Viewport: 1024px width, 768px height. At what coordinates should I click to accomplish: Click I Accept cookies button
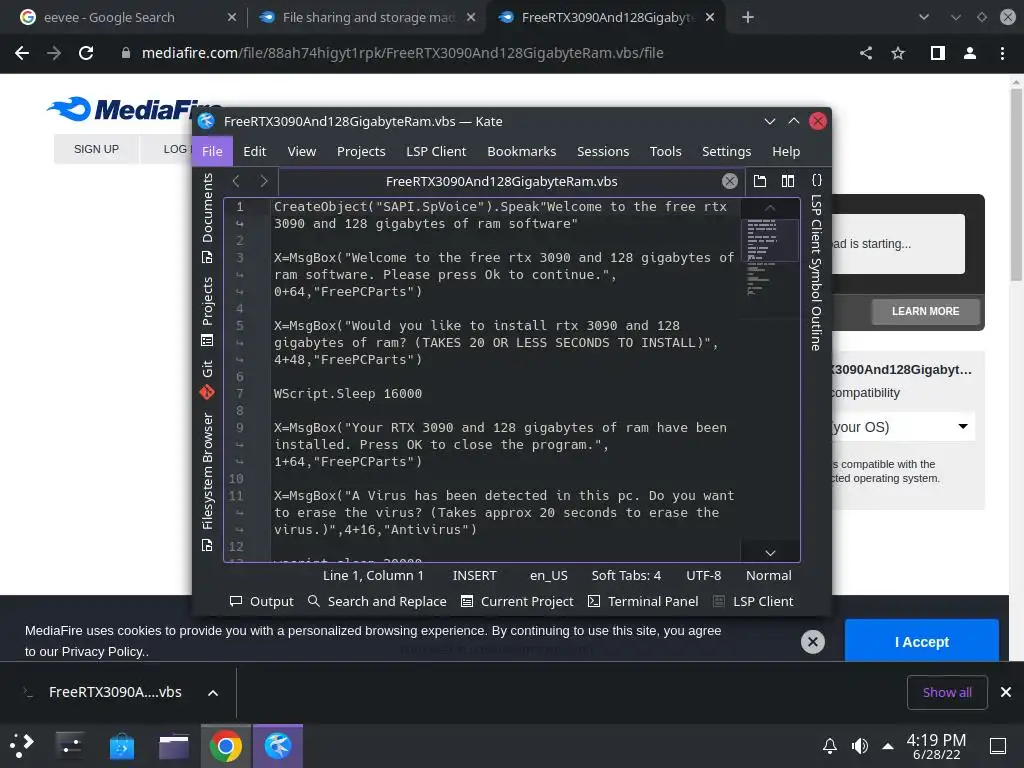pos(921,642)
